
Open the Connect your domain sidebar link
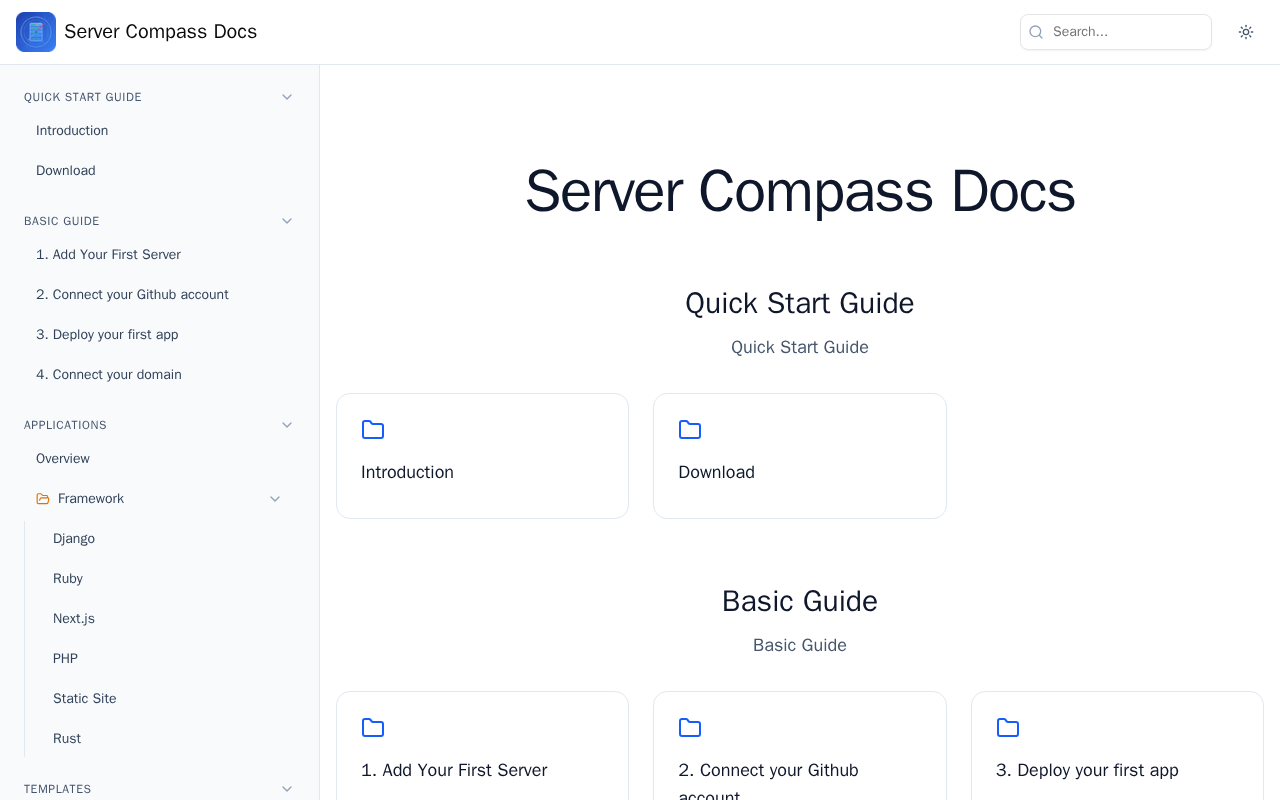(109, 375)
